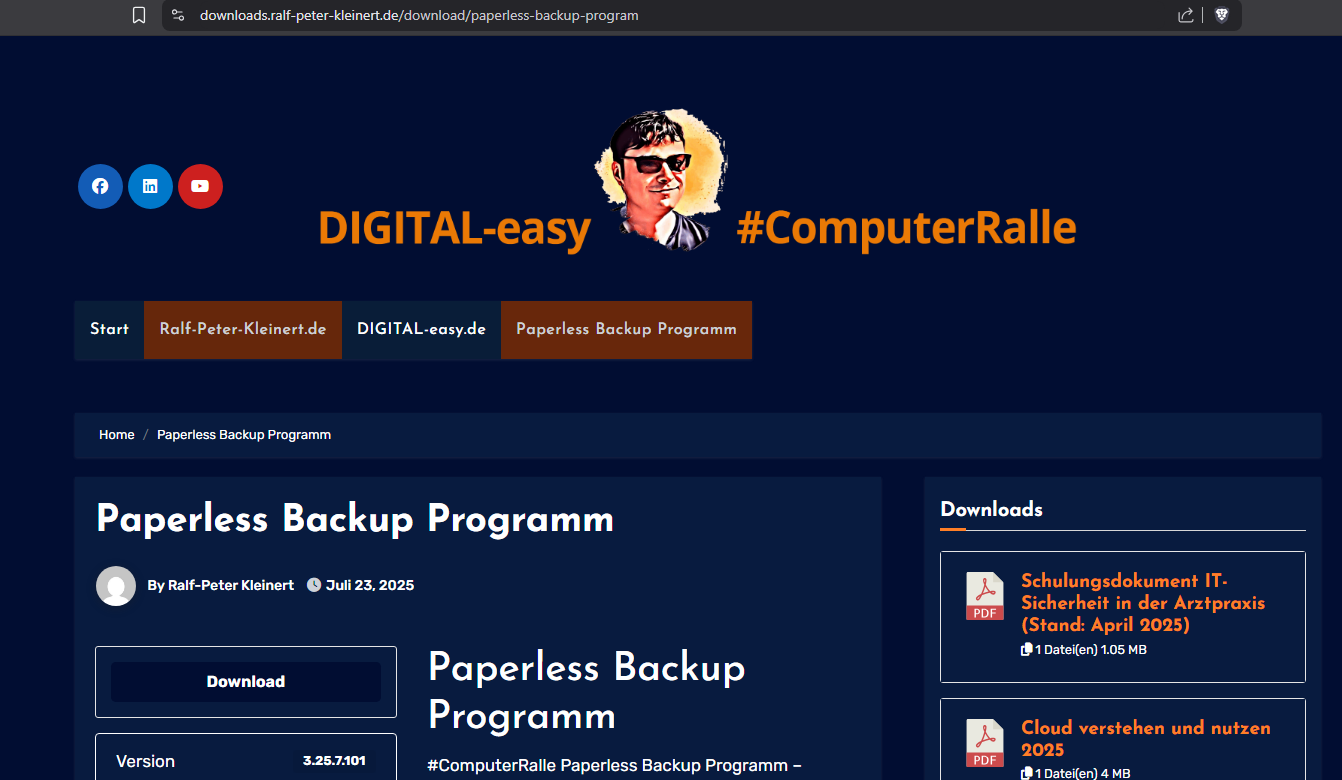This screenshot has width=1342, height=780.
Task: Open the YouTube social icon
Action: (200, 186)
